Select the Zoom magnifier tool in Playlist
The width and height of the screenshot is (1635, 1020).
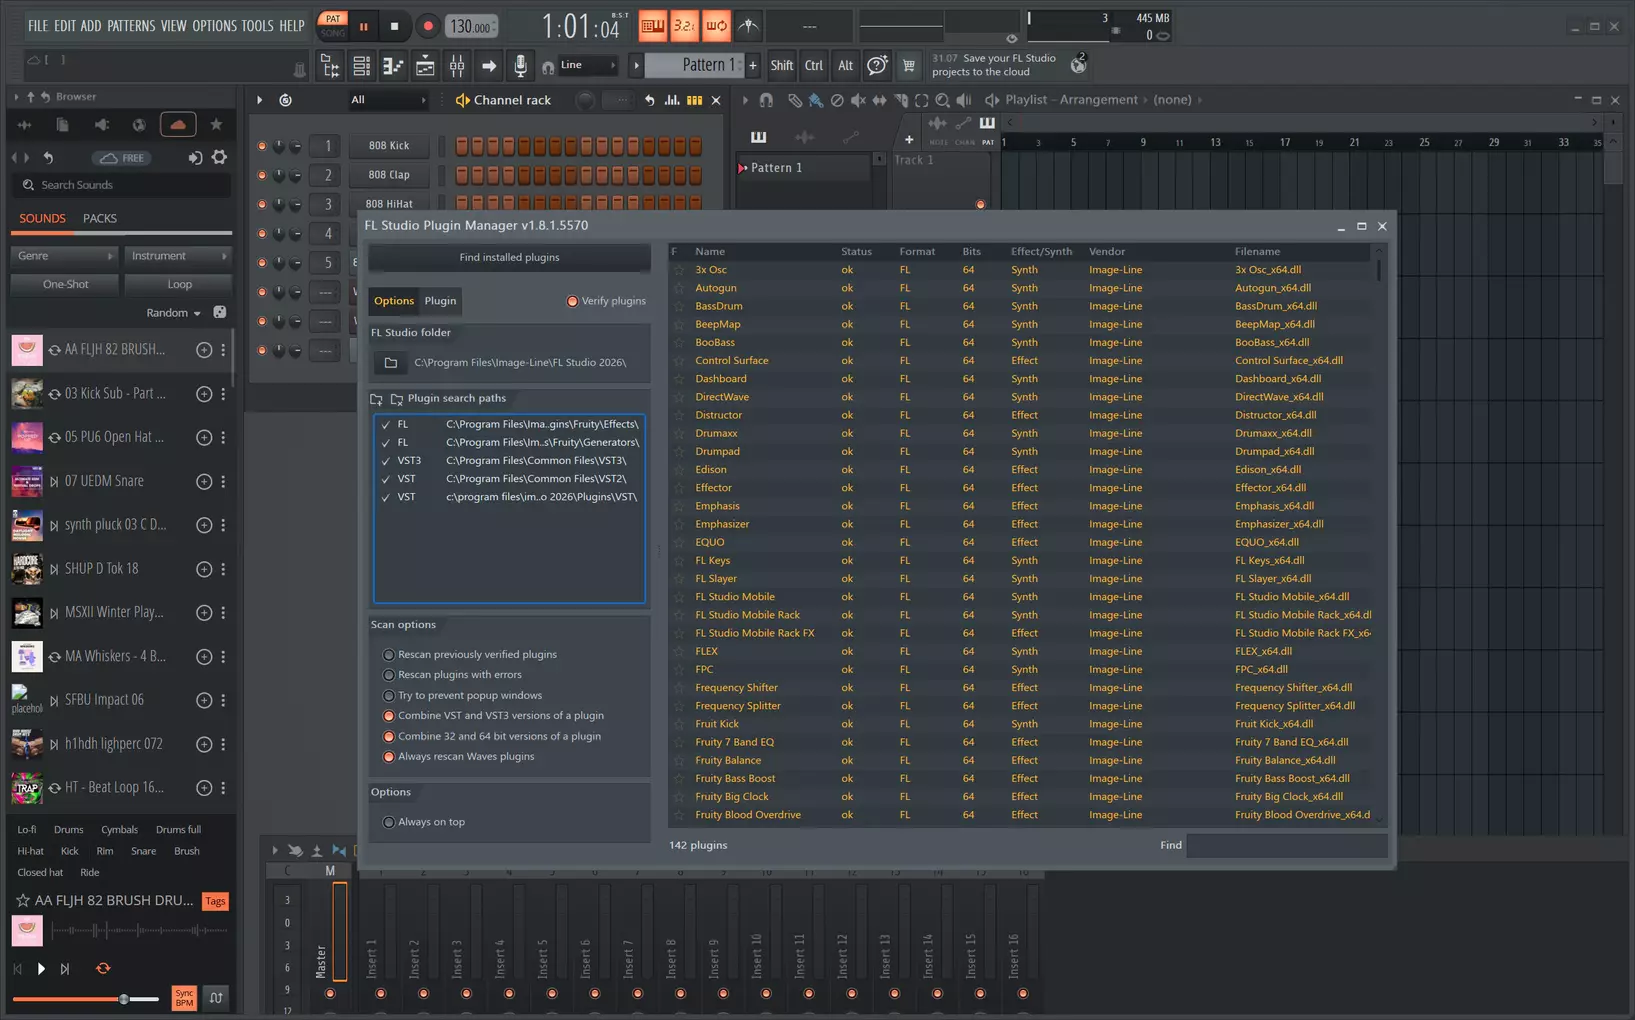coord(942,100)
